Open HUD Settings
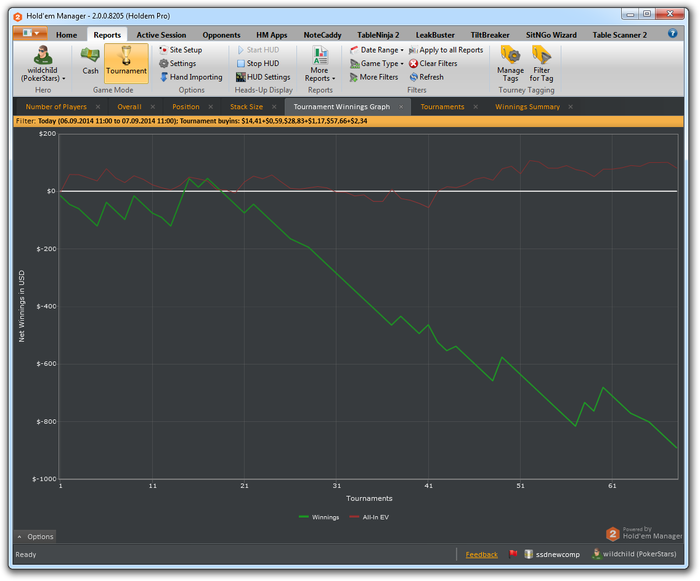The height and width of the screenshot is (581, 700). coord(263,77)
